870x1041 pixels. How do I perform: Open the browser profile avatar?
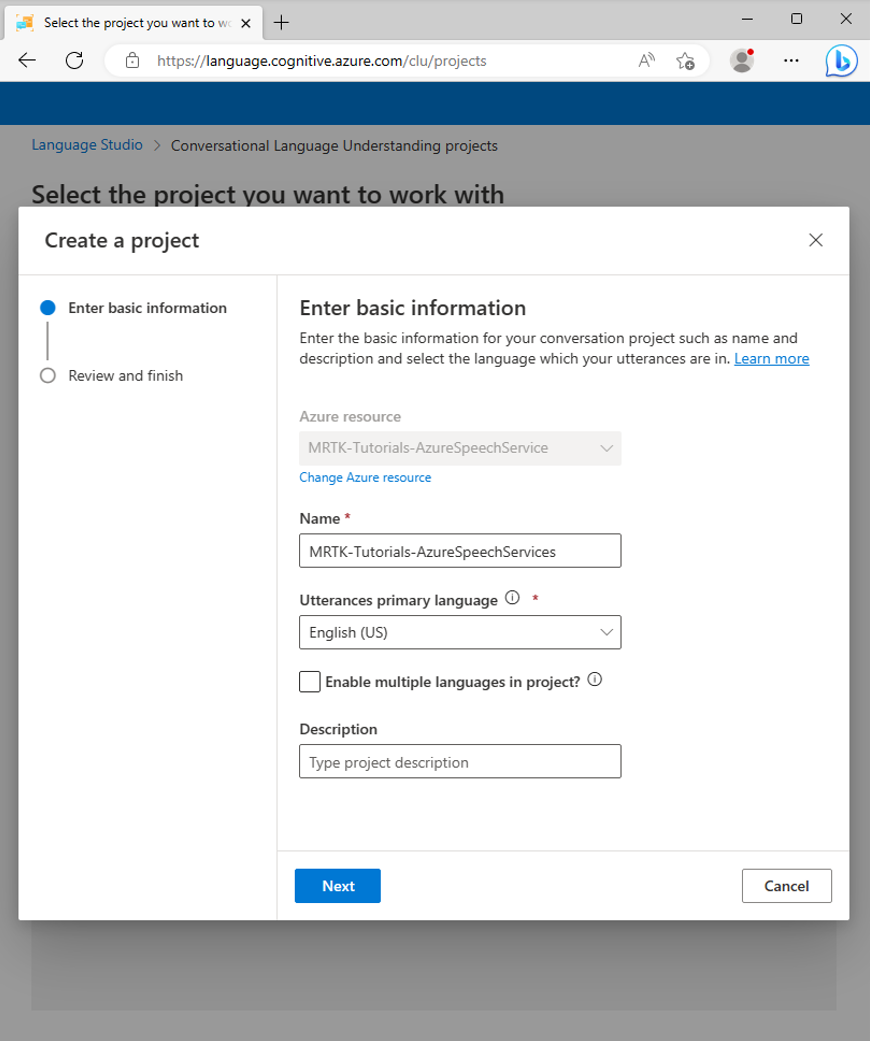point(742,60)
